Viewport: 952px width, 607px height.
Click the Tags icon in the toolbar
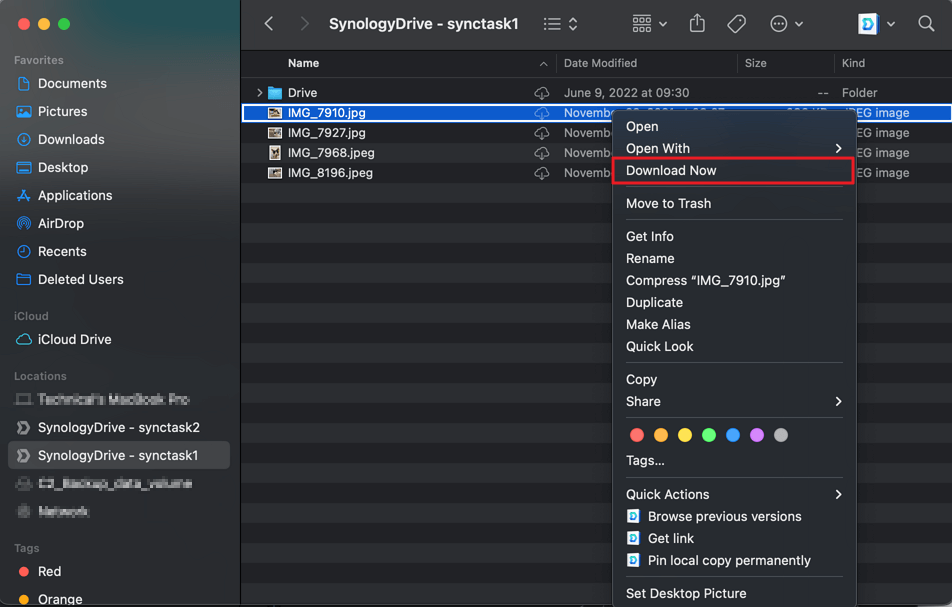click(x=737, y=24)
